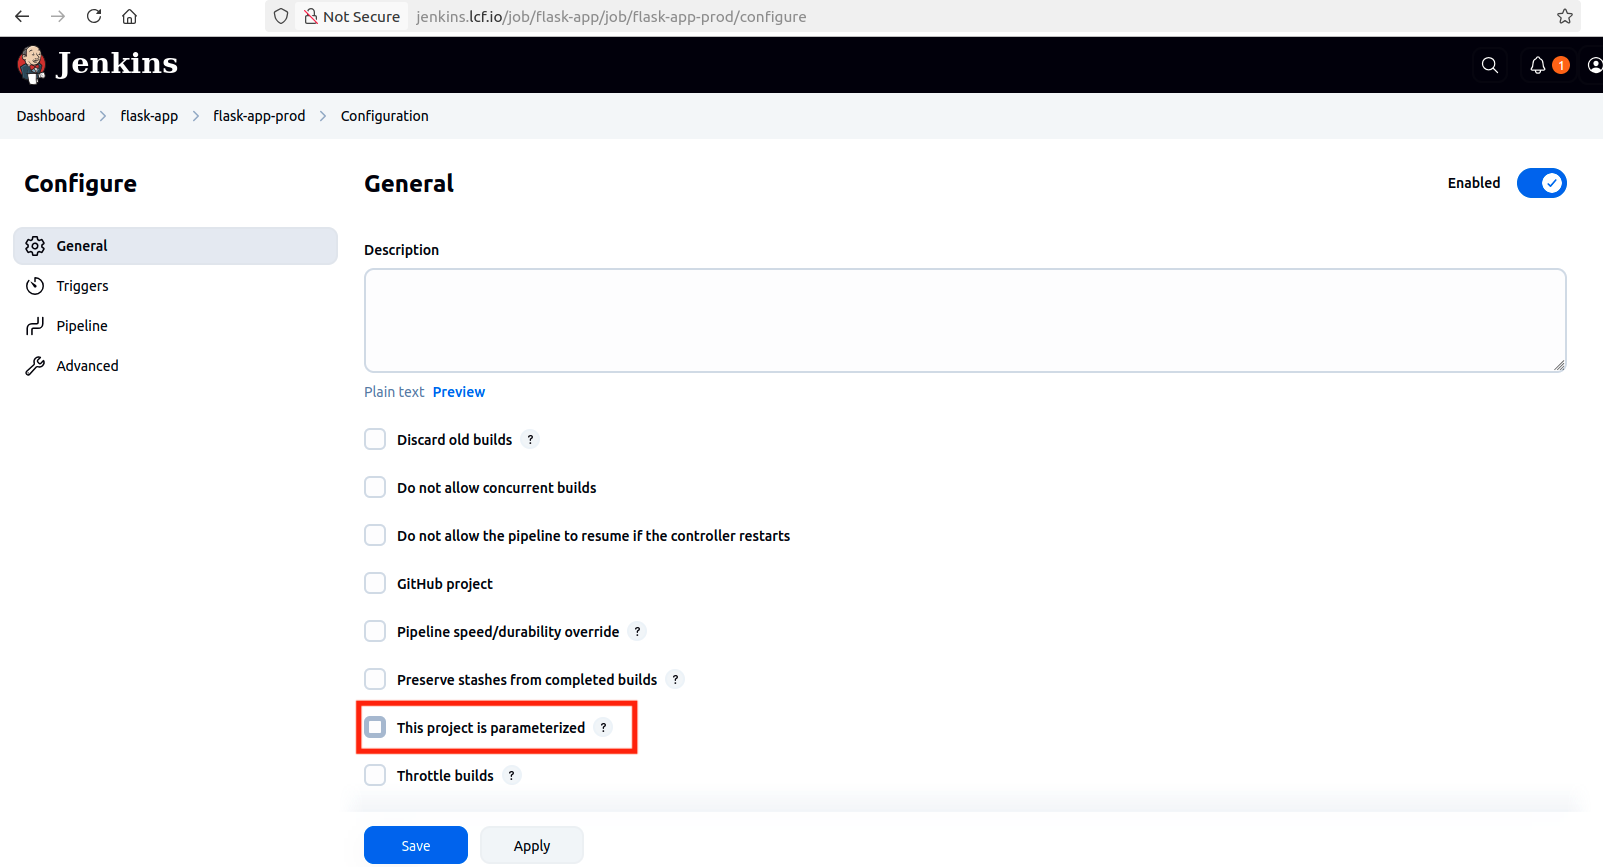1603x867 pixels.
Task: Go to Triggers section in sidebar
Action: [82, 286]
